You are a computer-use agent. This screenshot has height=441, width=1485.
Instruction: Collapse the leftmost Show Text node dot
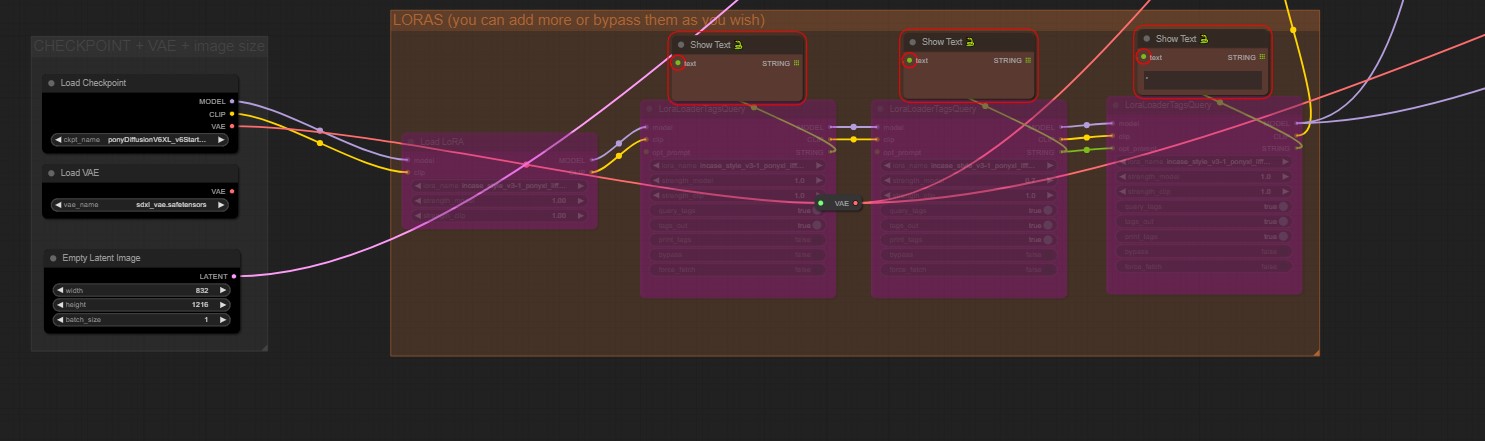[x=681, y=45]
